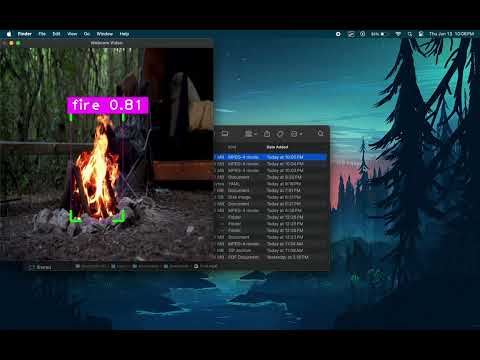Click the Tags icon in Finder toolbar
This screenshot has height=360, width=480.
(x=280, y=134)
